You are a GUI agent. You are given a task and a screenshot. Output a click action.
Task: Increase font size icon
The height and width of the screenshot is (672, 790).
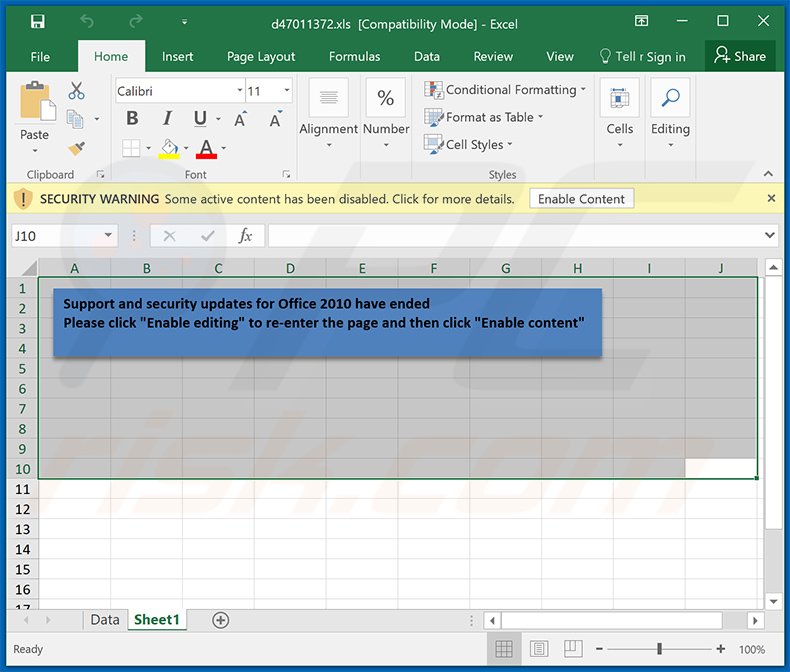(241, 119)
